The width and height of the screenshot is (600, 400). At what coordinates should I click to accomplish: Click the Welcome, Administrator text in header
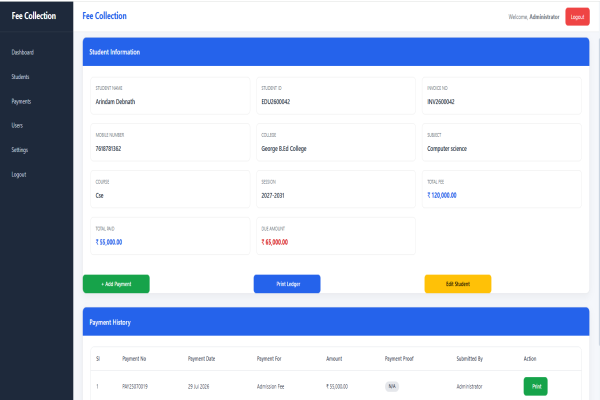tap(534, 17)
